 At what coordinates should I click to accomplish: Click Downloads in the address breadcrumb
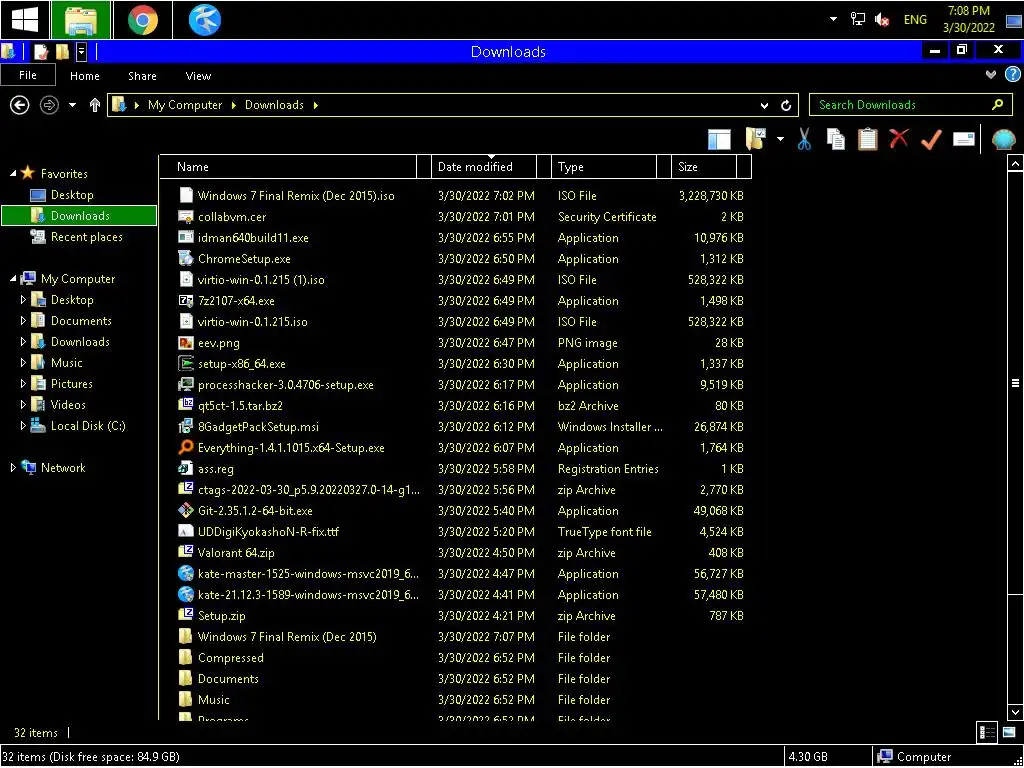coord(274,105)
